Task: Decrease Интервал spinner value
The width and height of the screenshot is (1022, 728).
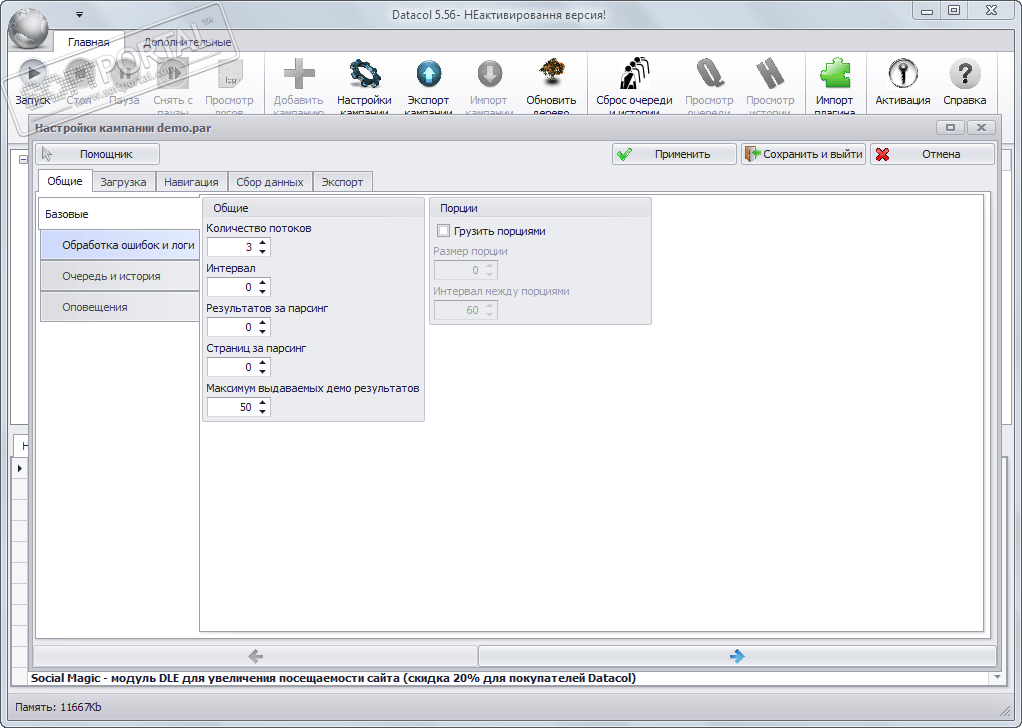Action: (263, 291)
